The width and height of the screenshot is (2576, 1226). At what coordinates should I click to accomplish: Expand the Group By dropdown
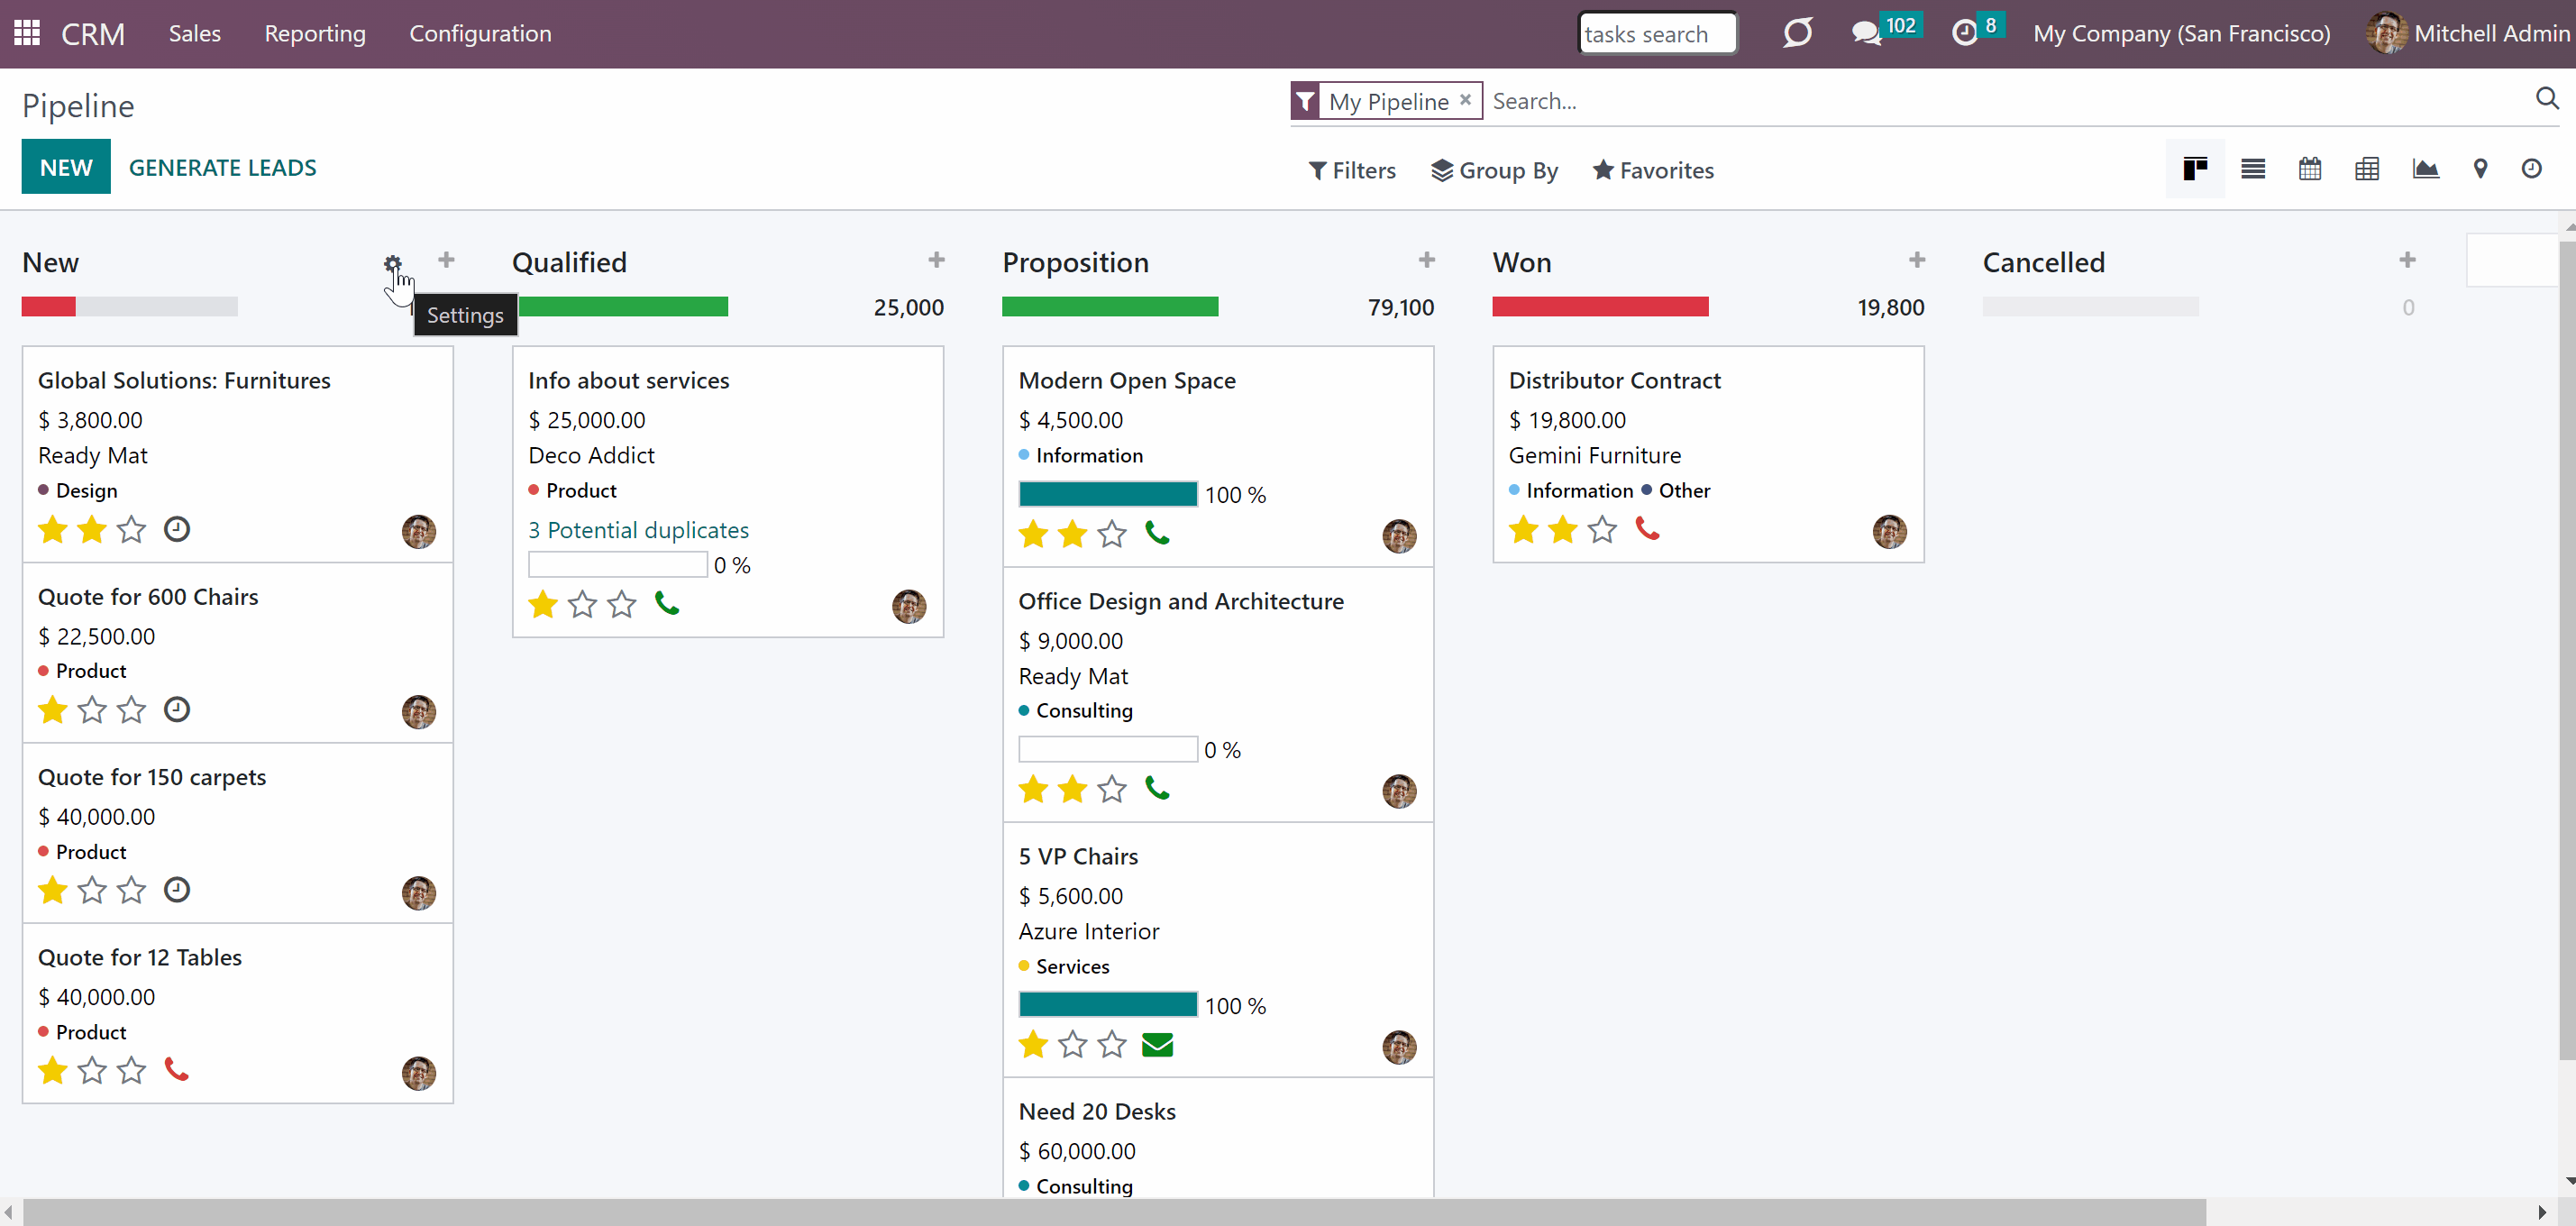click(1494, 170)
